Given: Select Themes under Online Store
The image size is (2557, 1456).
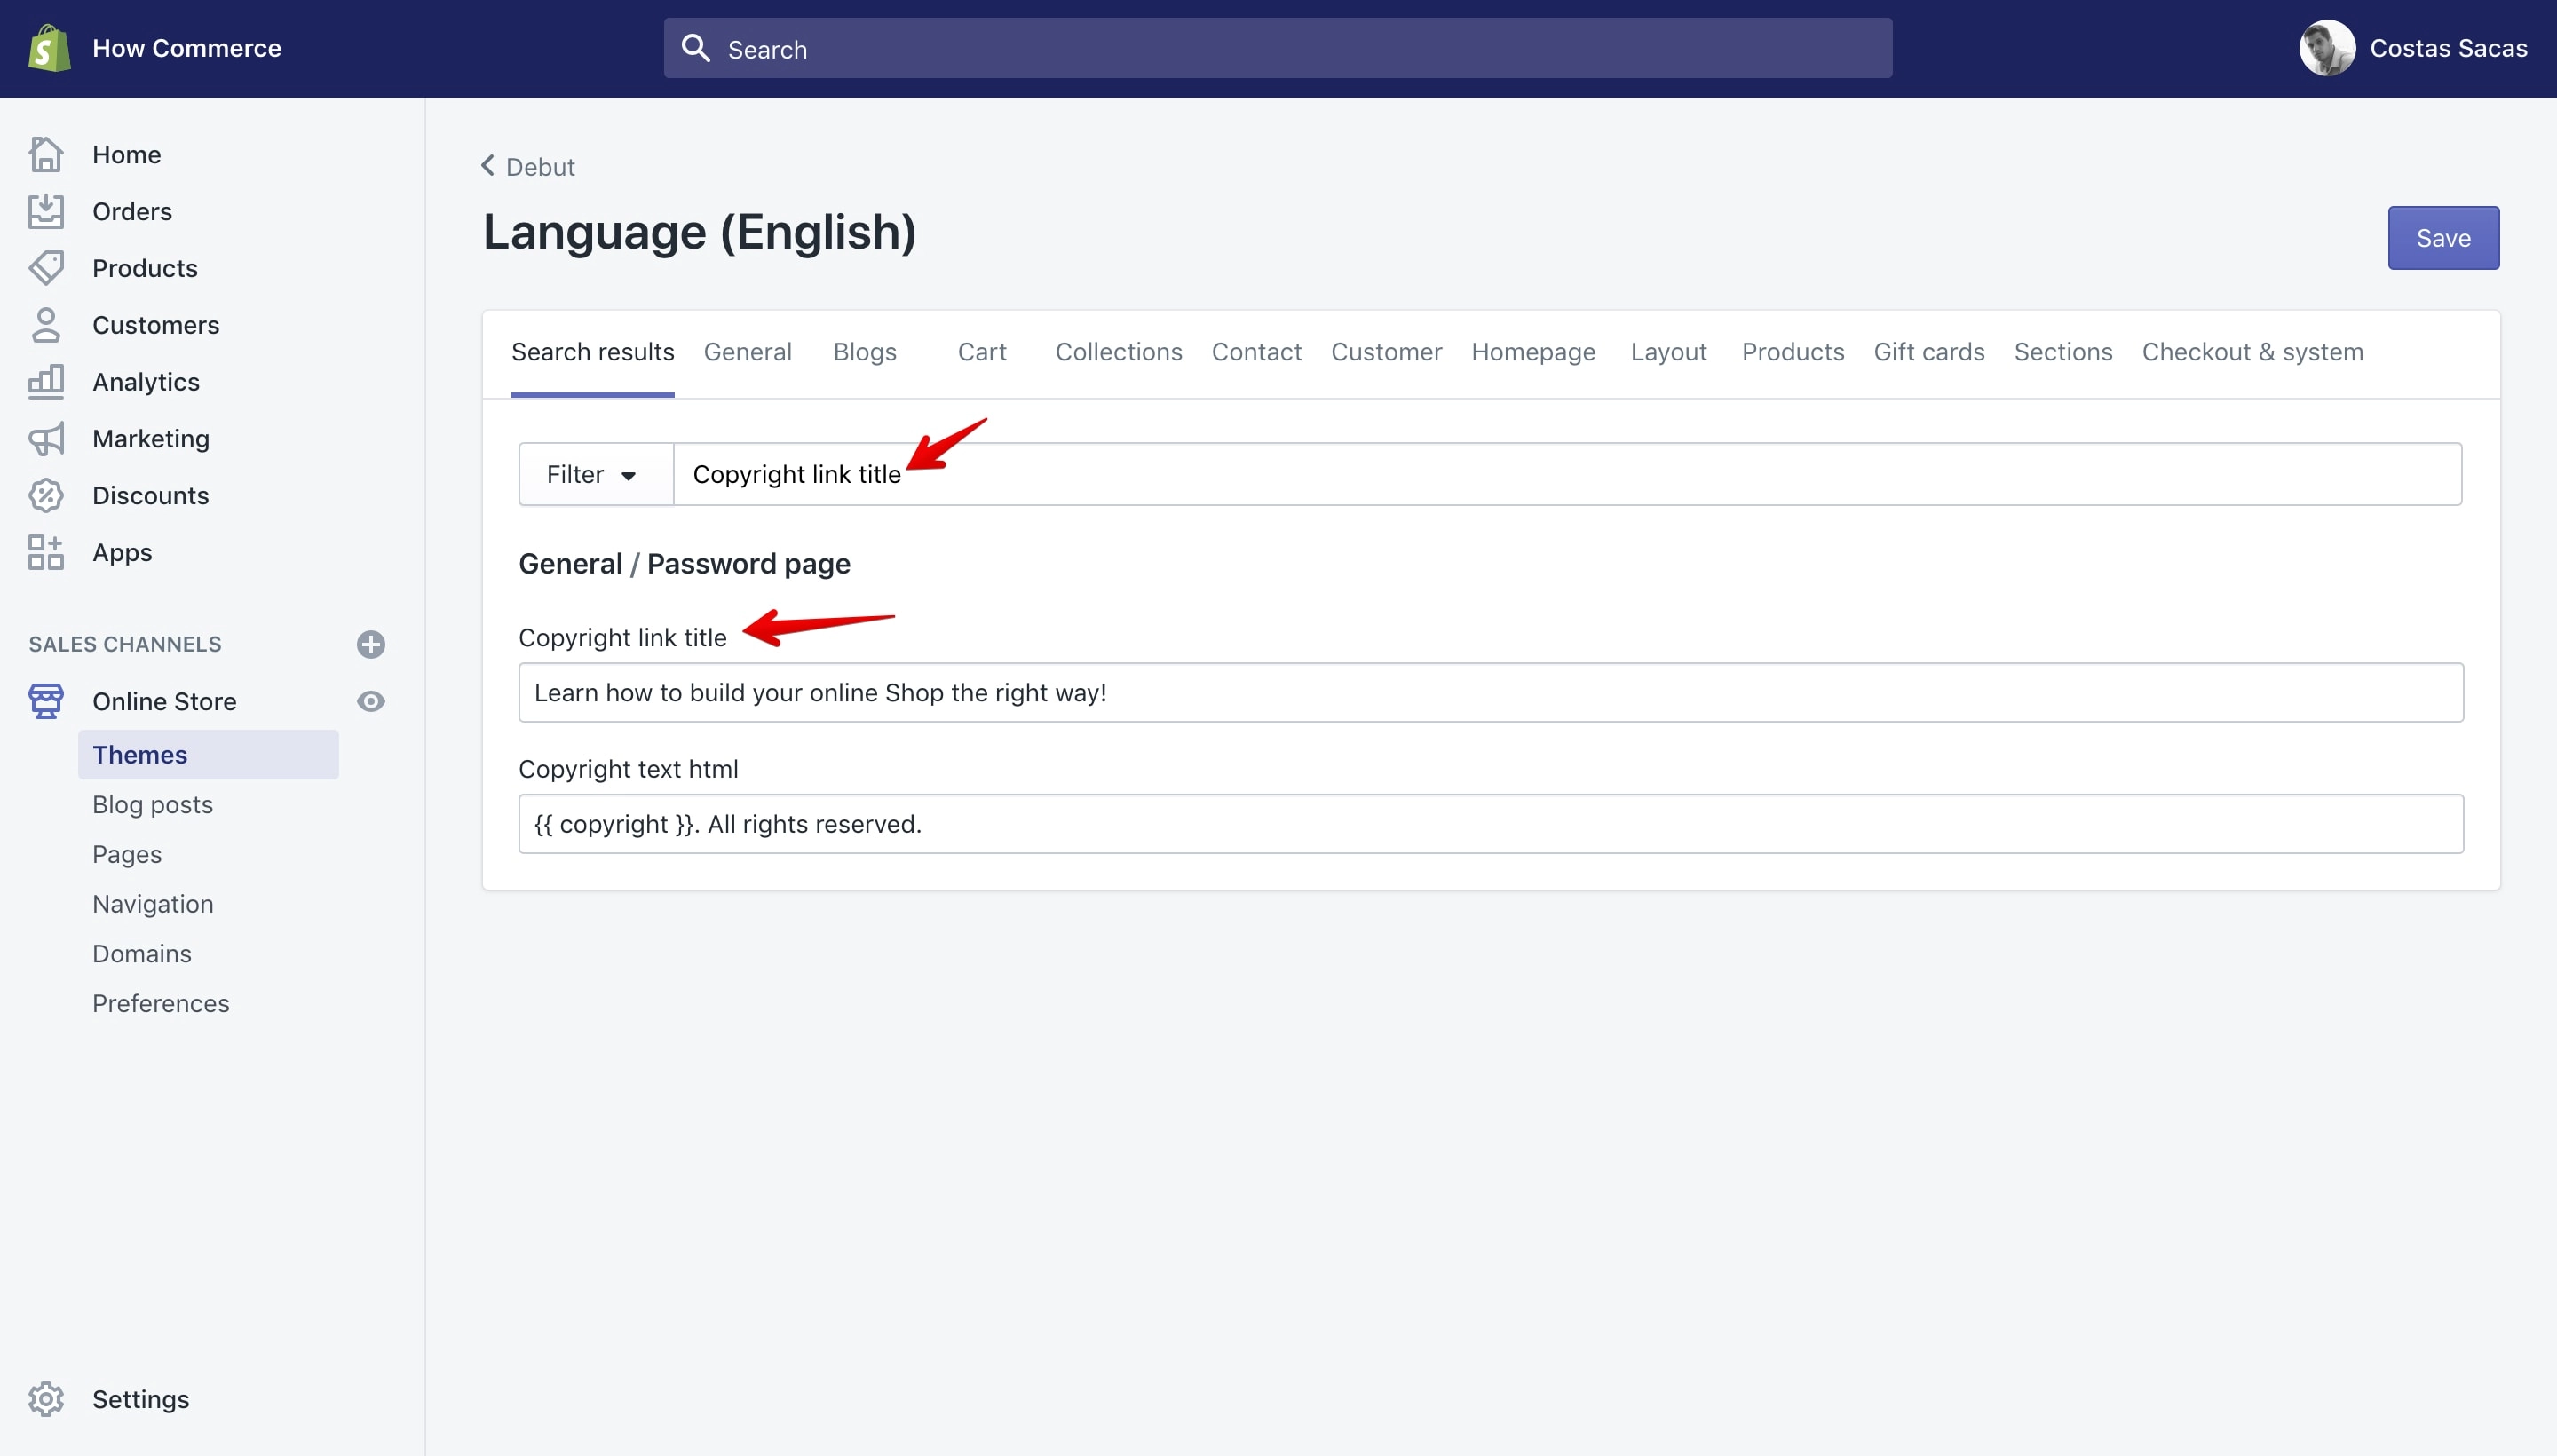Looking at the screenshot, I should coord(208,754).
